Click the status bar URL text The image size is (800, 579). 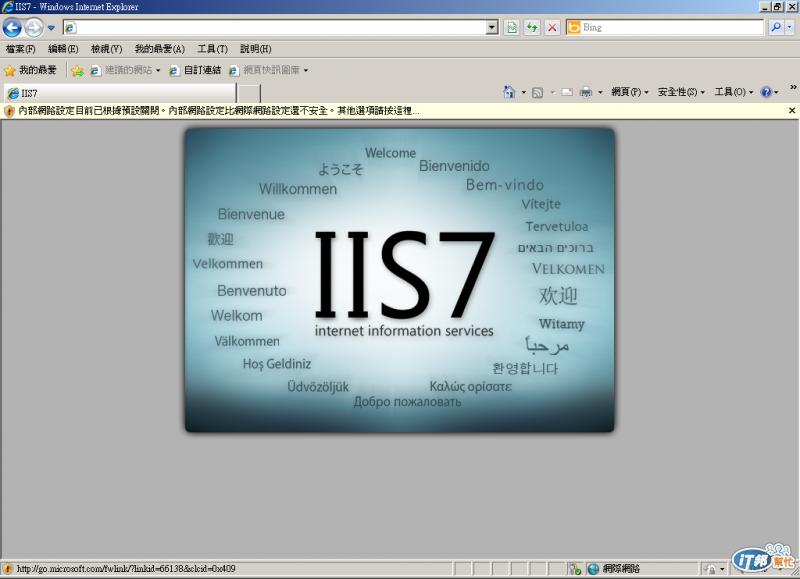(126, 568)
